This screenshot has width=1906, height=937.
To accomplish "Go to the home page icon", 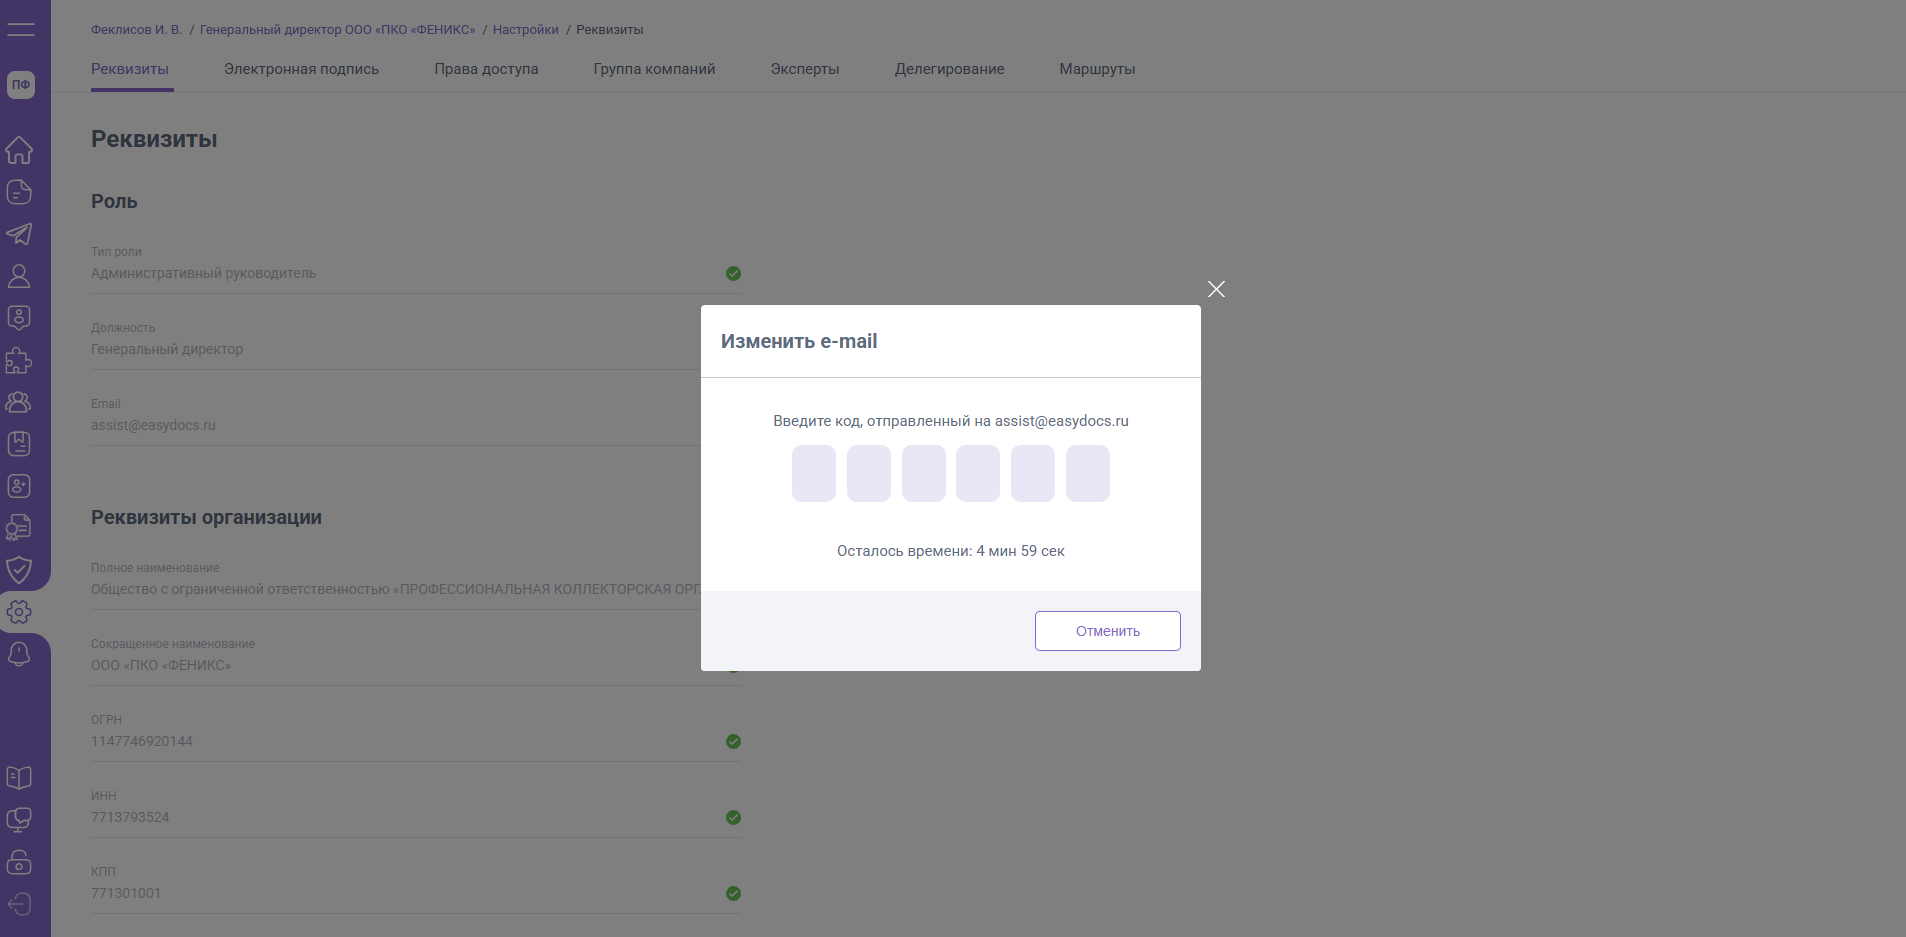I will pos(19,150).
